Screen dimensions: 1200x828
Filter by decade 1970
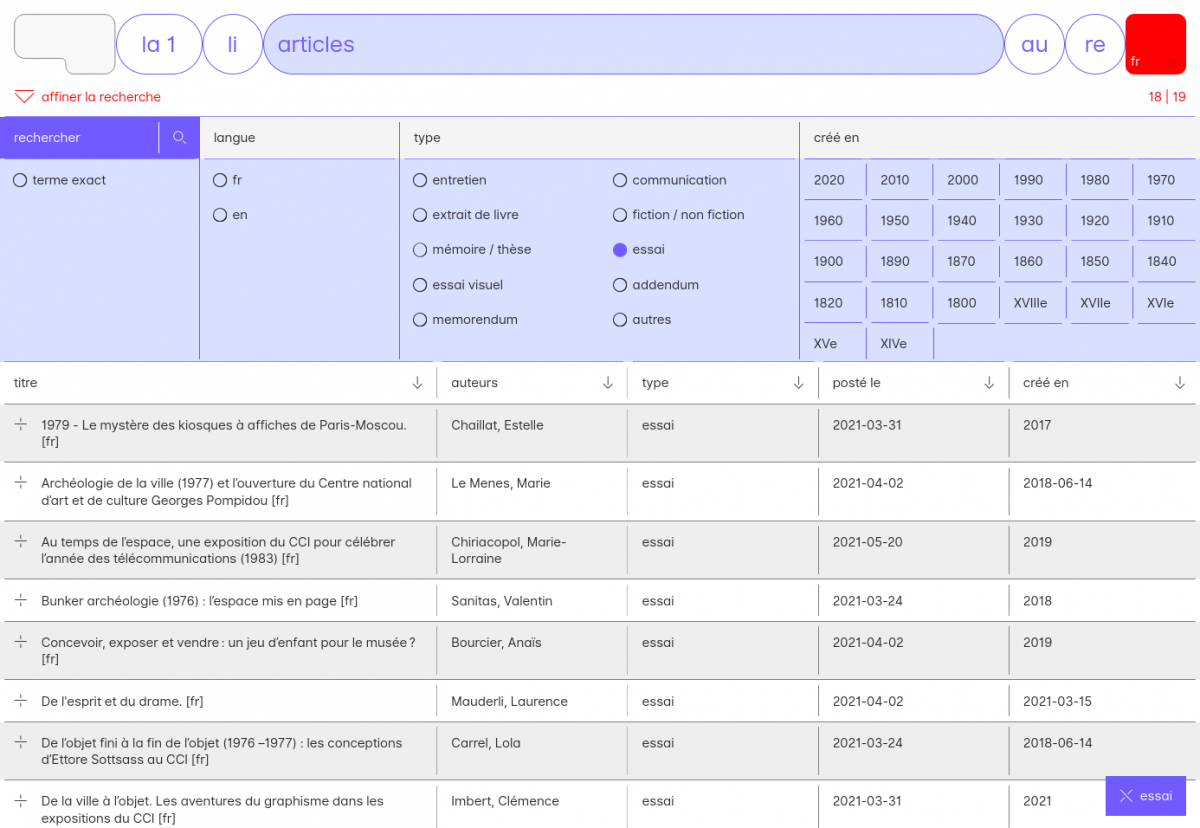coord(1161,180)
